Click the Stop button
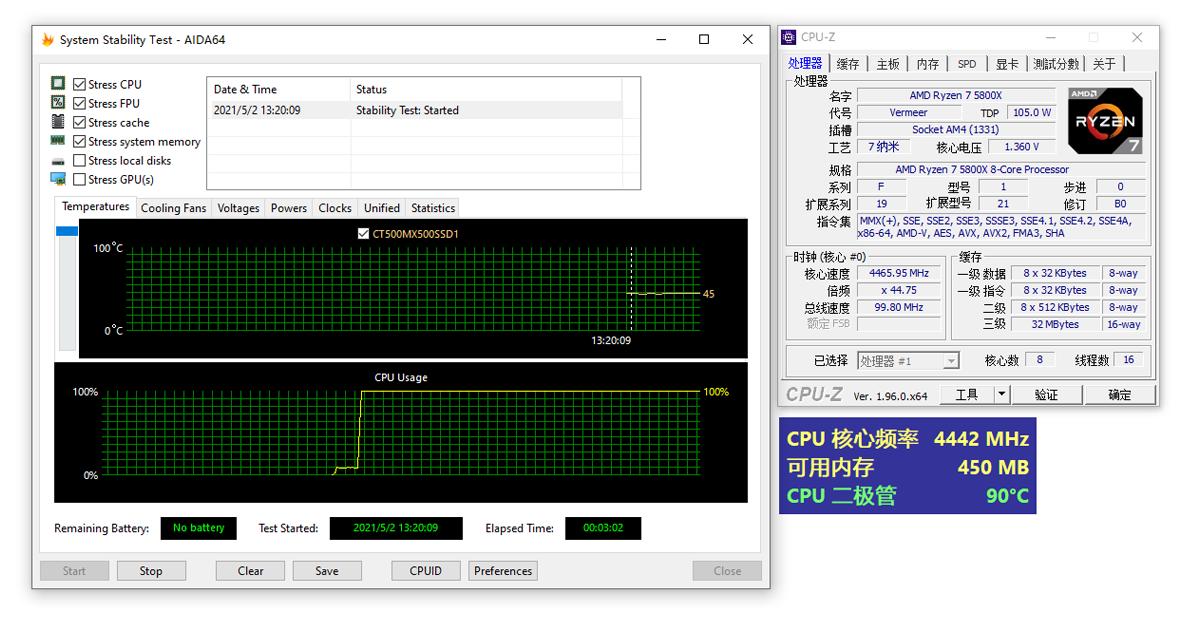The image size is (1200, 623). pyautogui.click(x=151, y=570)
